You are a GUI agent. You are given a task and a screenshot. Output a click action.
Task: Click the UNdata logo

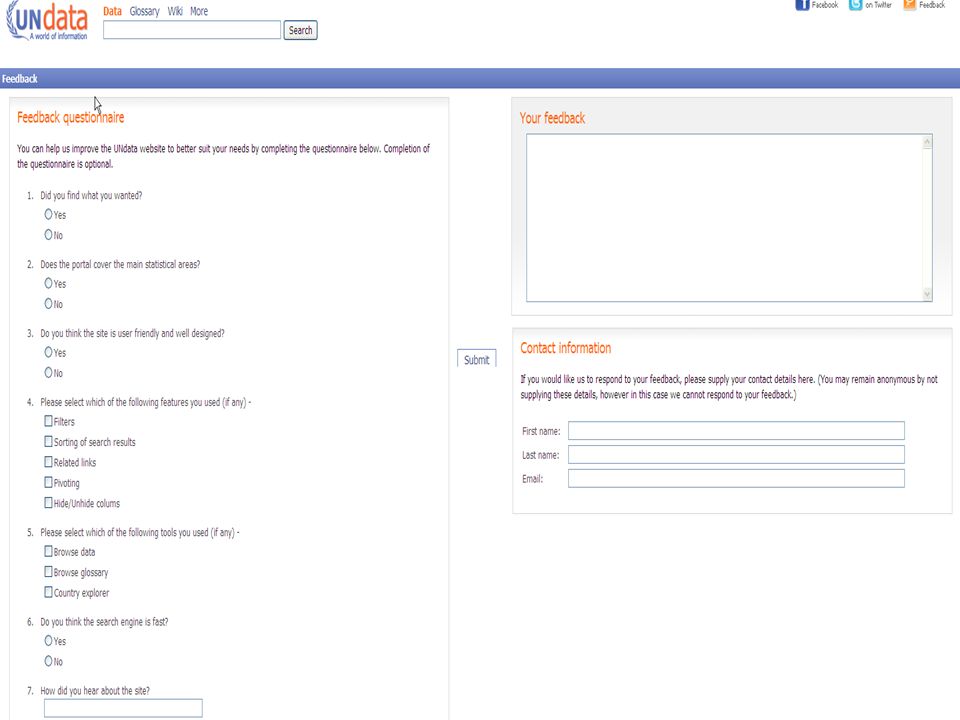coord(47,21)
